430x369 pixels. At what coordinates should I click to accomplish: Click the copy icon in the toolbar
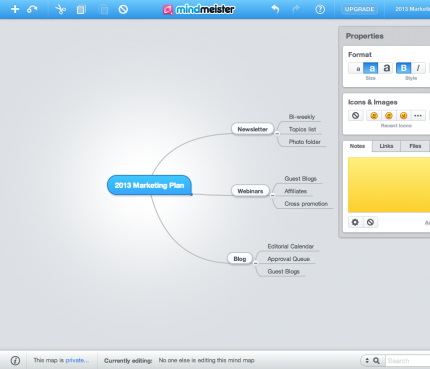[x=81, y=9]
